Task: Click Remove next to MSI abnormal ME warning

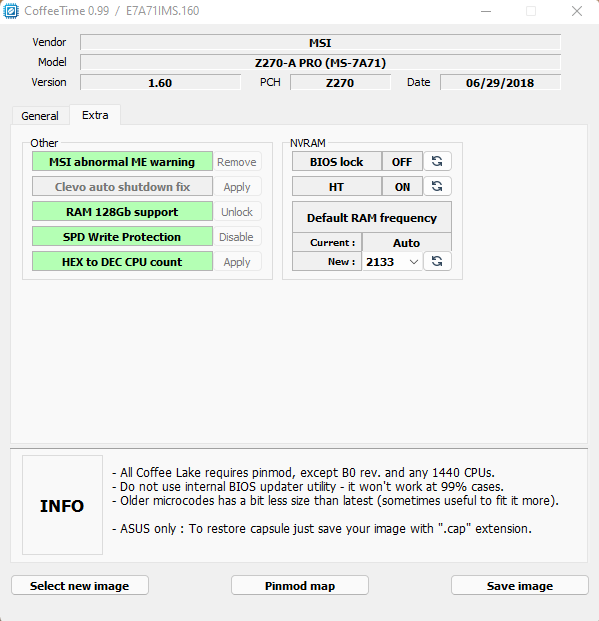Action: point(237,162)
